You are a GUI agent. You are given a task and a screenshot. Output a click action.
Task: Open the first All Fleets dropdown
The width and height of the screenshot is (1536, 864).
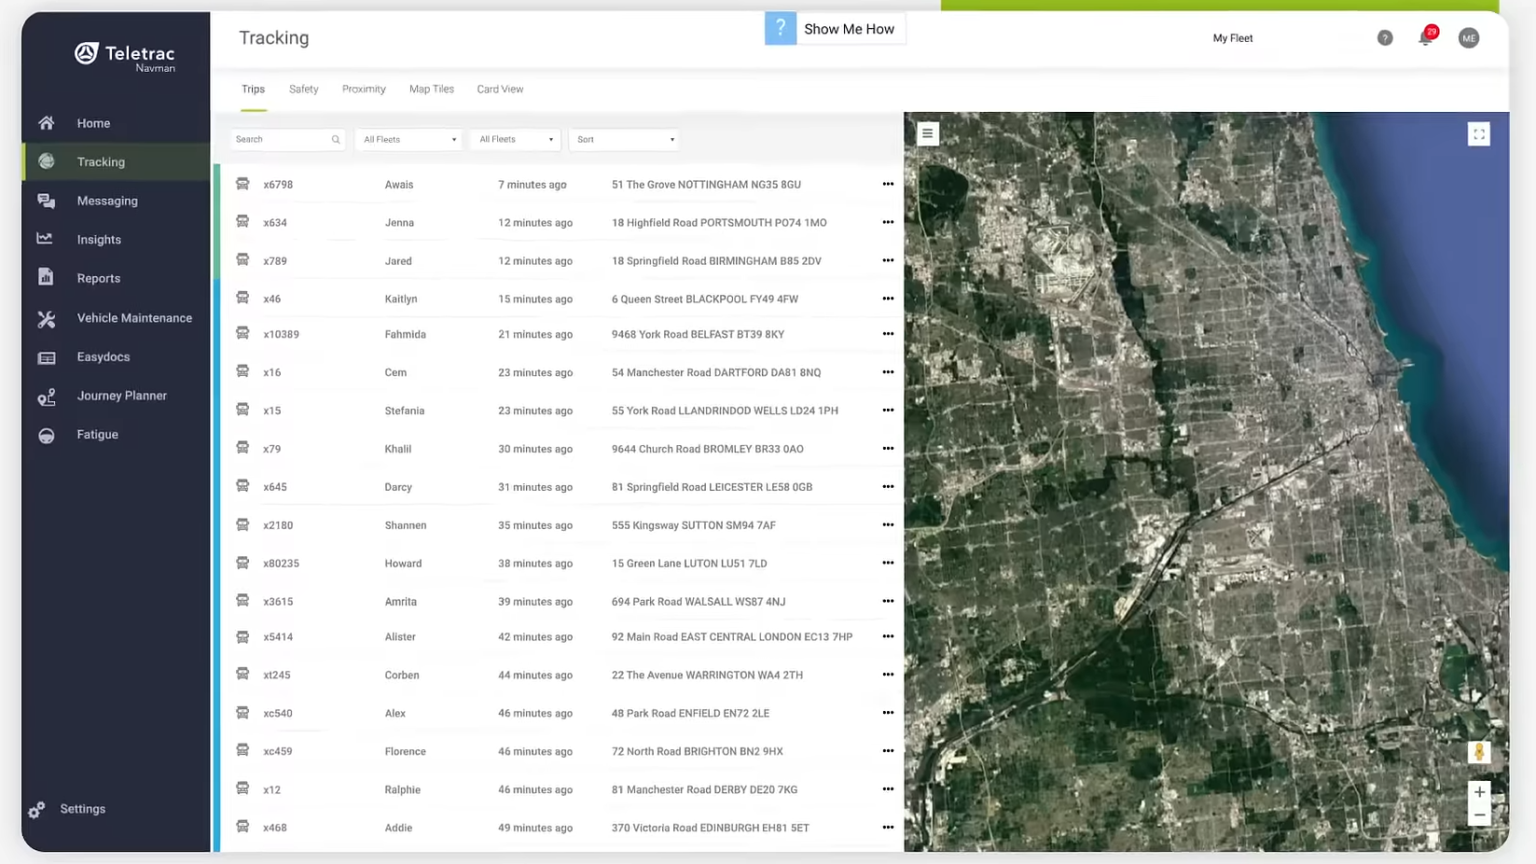click(x=409, y=140)
